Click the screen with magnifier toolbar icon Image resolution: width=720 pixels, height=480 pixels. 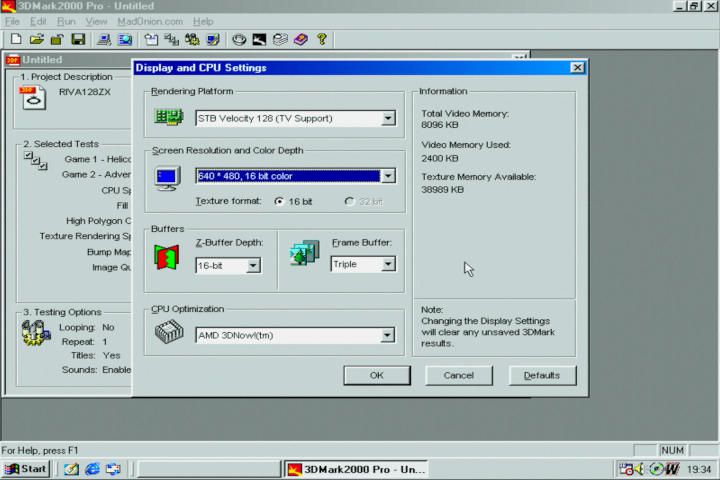click(125, 40)
